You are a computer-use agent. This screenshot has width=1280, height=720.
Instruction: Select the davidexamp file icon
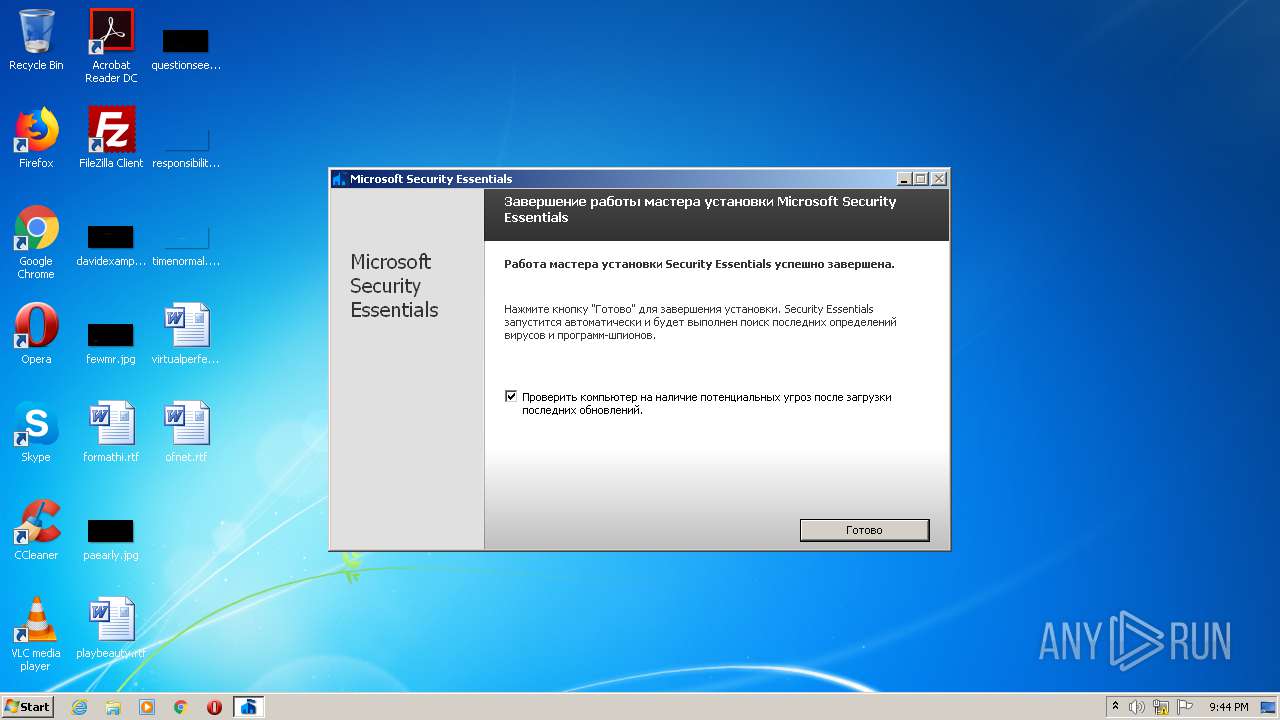tap(111, 244)
